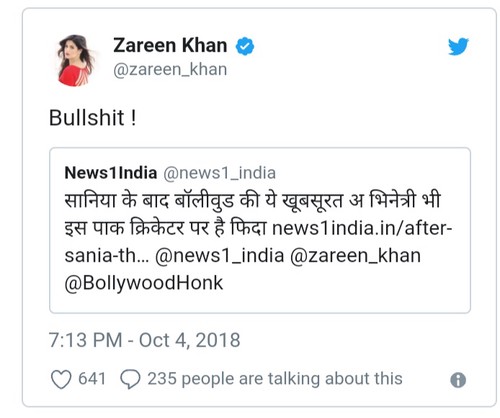Open "235 people are talking about this"
500x418 pixels.
[x=275, y=379]
